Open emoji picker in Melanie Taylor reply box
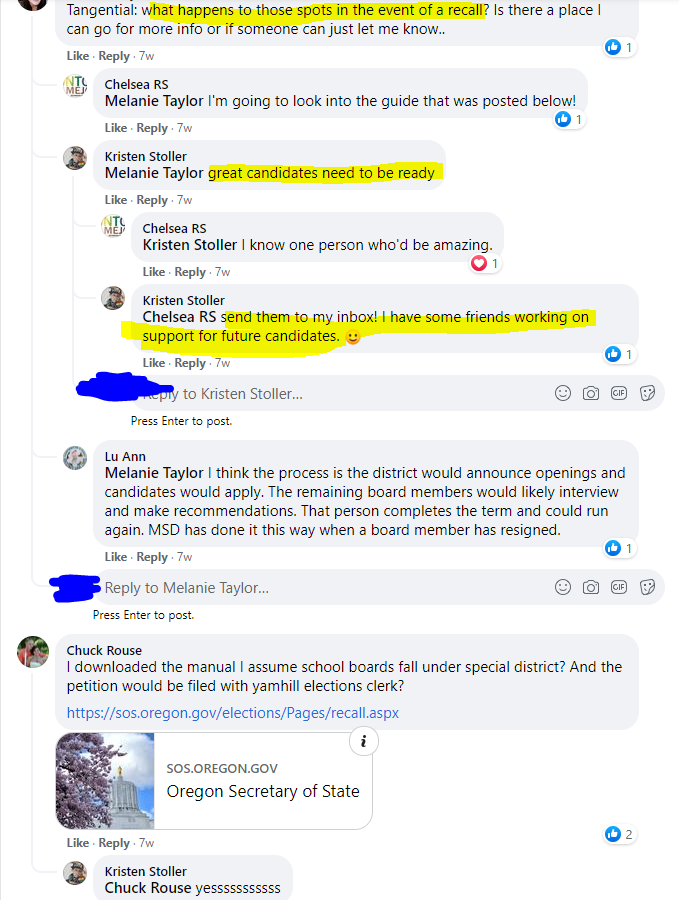679x900 pixels. [x=562, y=587]
